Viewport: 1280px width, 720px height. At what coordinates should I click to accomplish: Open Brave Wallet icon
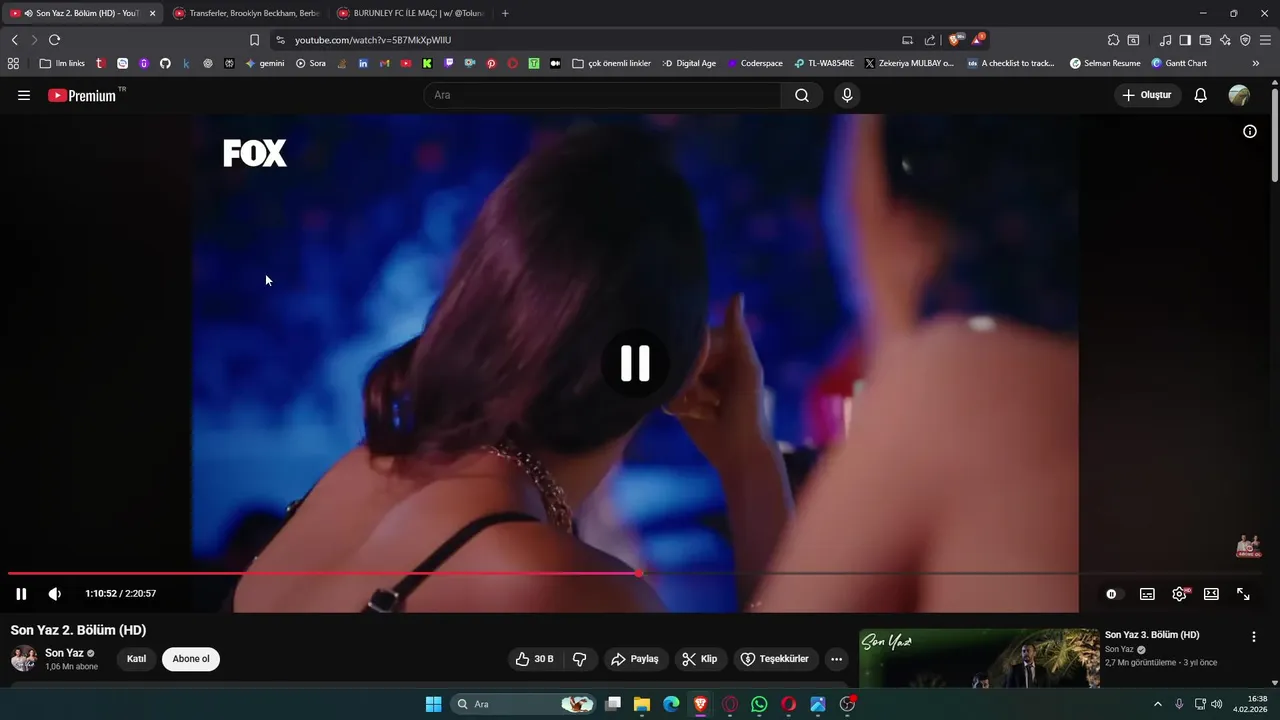(x=1205, y=40)
